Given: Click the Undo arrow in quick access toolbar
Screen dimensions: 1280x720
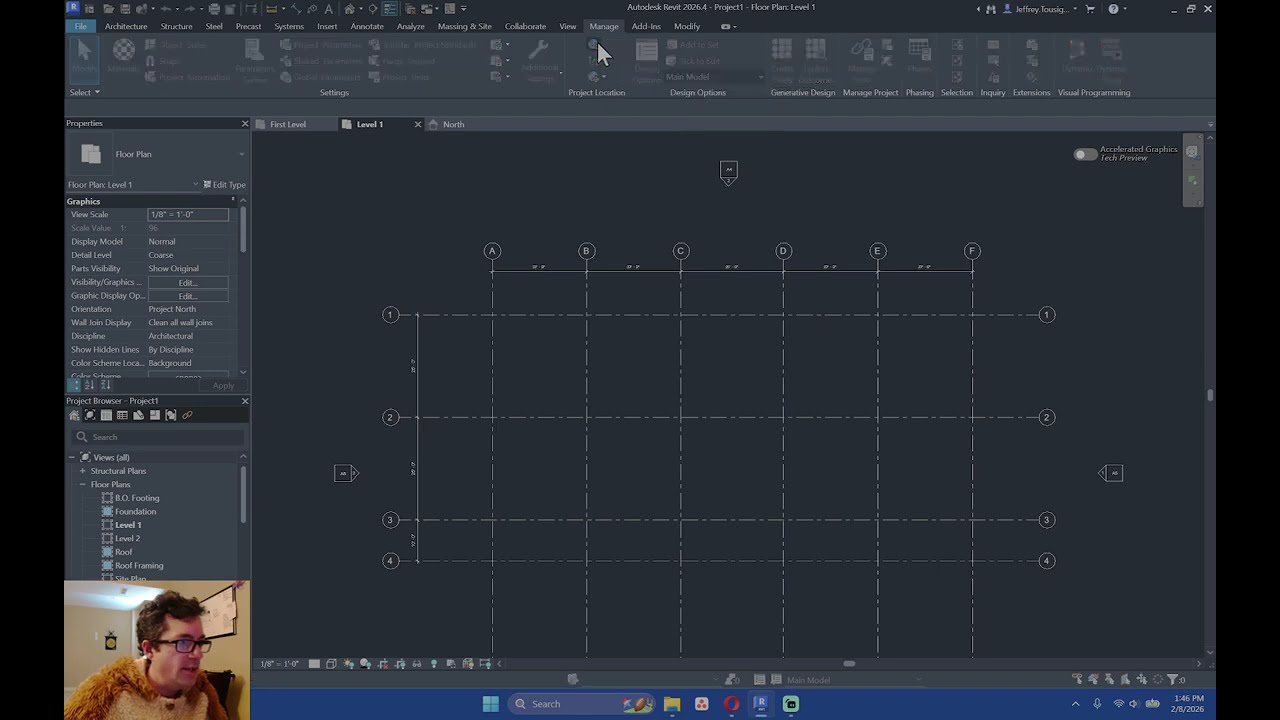Looking at the screenshot, I should [x=166, y=9].
